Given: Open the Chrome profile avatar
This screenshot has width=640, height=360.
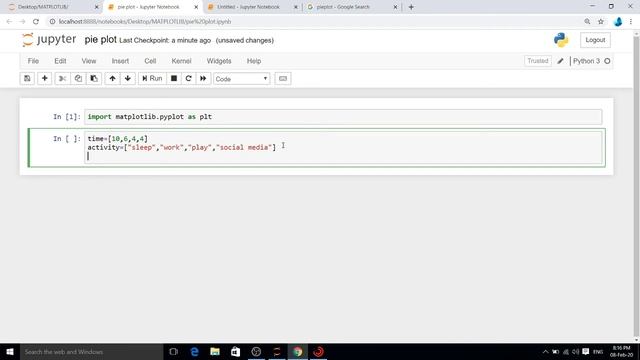Looking at the screenshot, I should click(x=618, y=22).
